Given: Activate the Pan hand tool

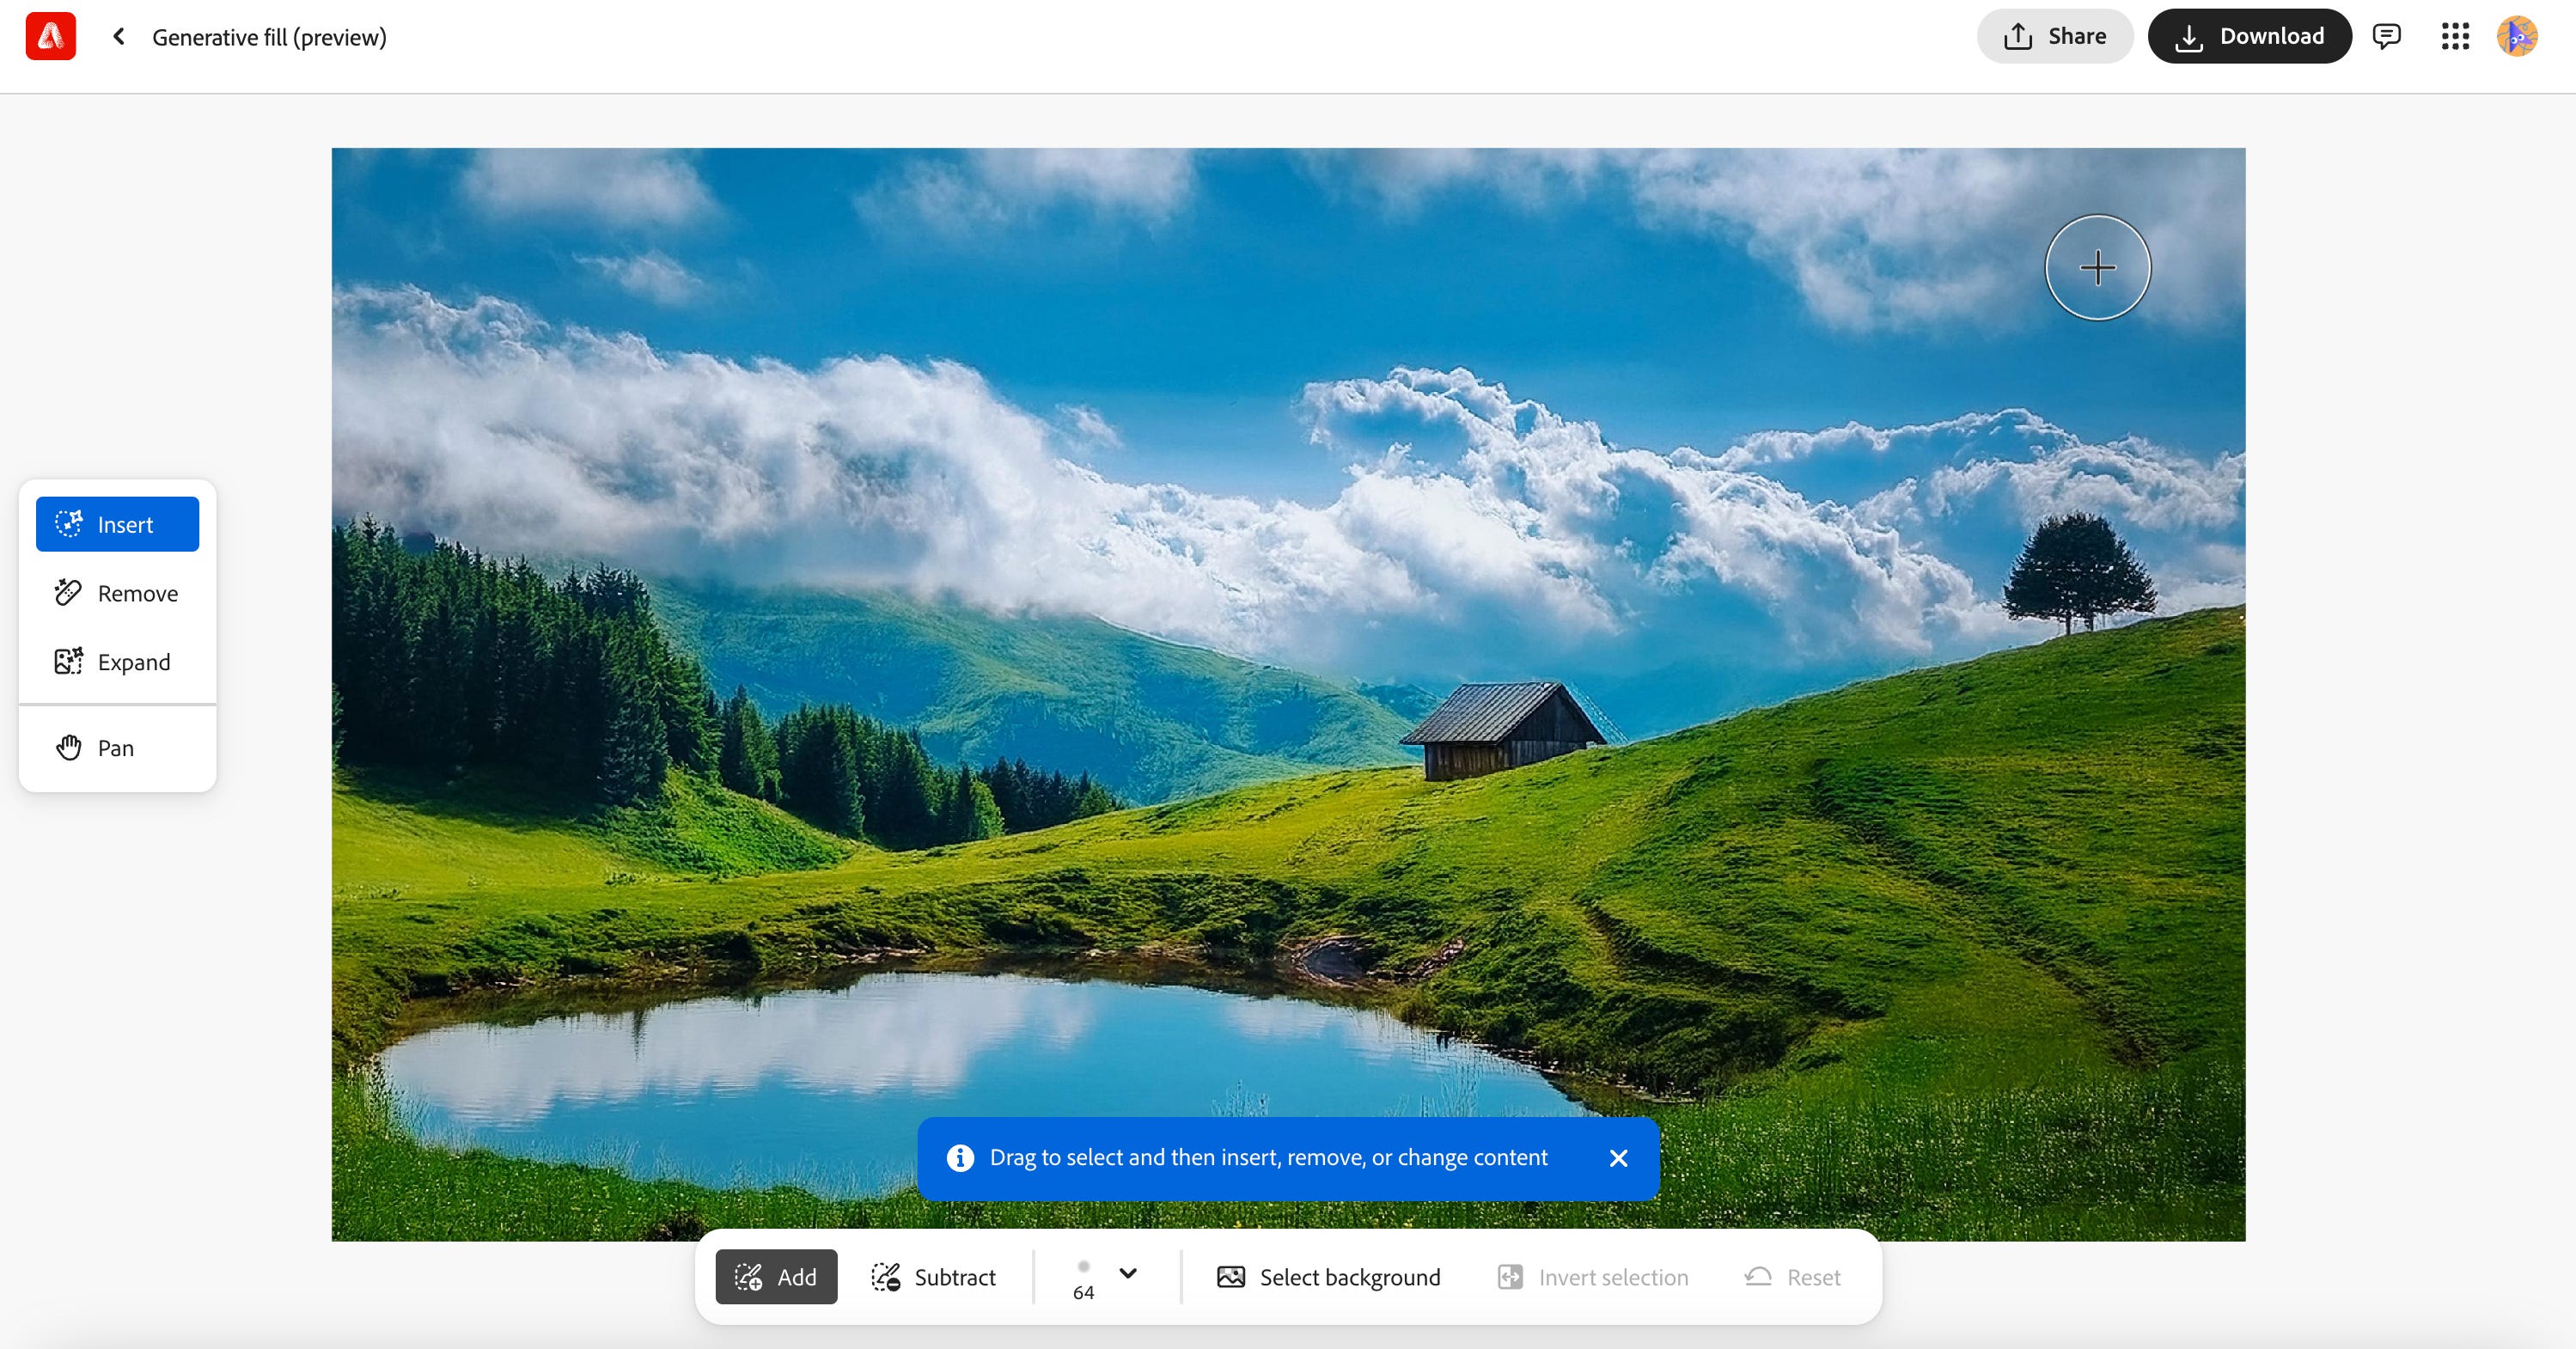Looking at the screenshot, I should tap(117, 748).
